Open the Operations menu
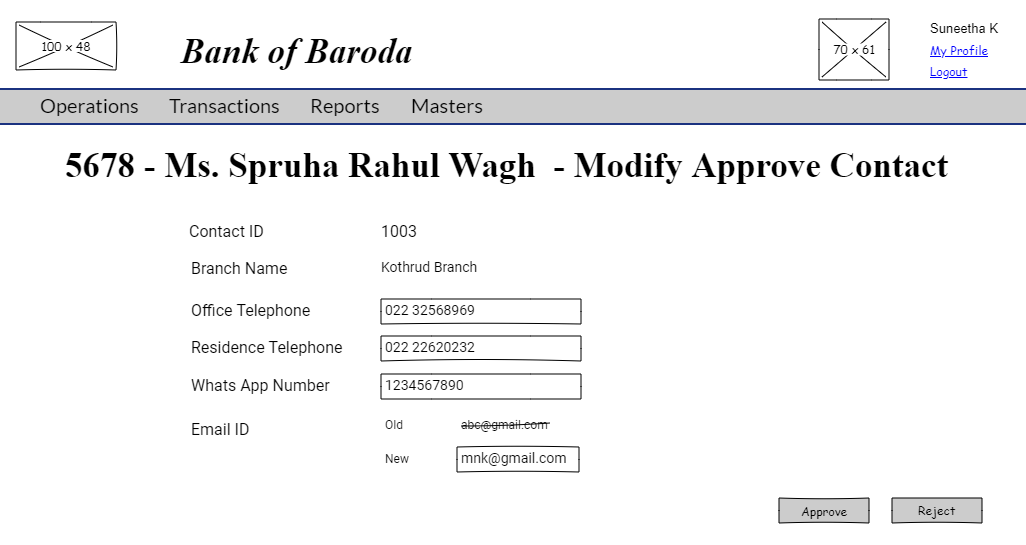Viewport: 1026px width, 545px height. pyautogui.click(x=89, y=106)
